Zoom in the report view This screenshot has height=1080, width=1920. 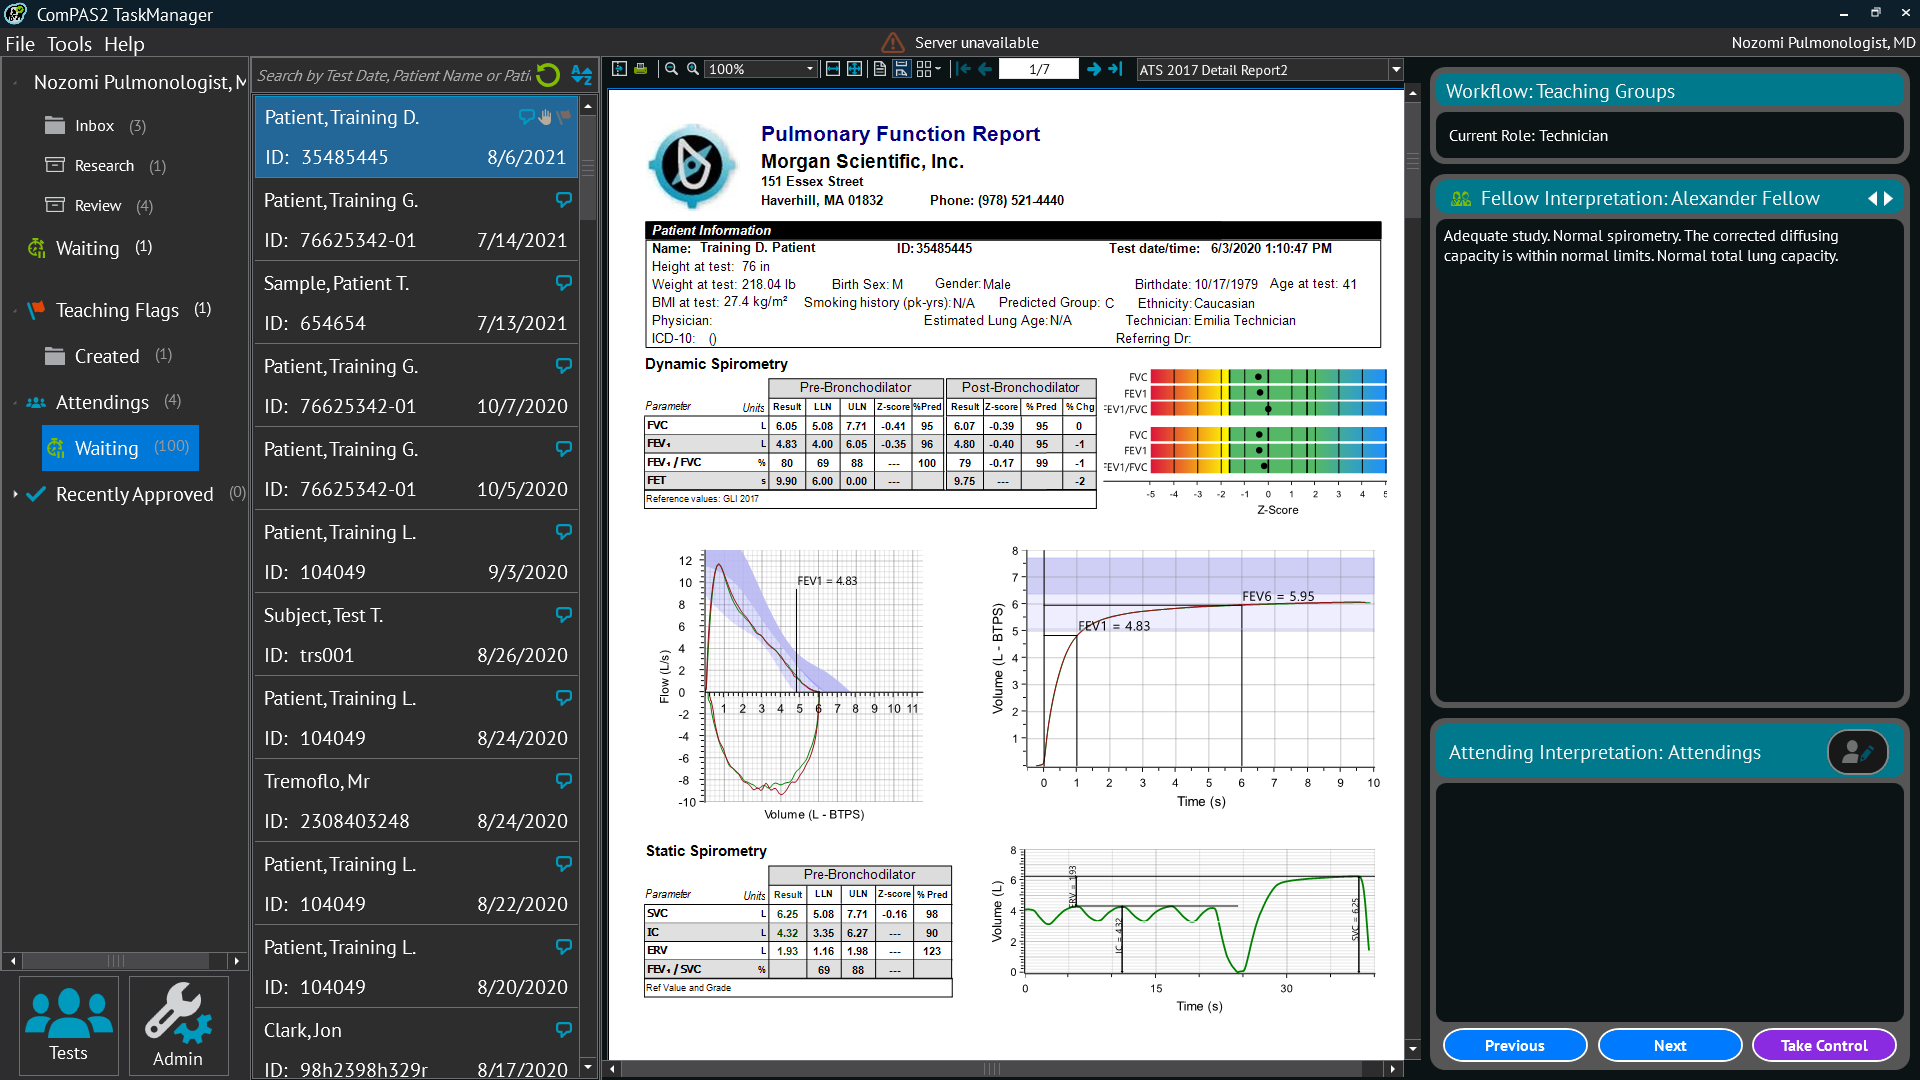[693, 69]
